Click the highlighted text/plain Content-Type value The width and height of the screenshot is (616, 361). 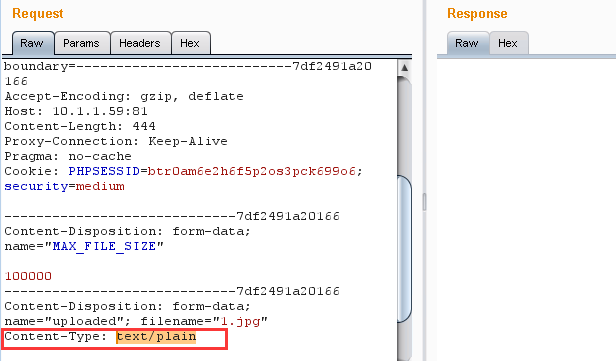click(156, 337)
